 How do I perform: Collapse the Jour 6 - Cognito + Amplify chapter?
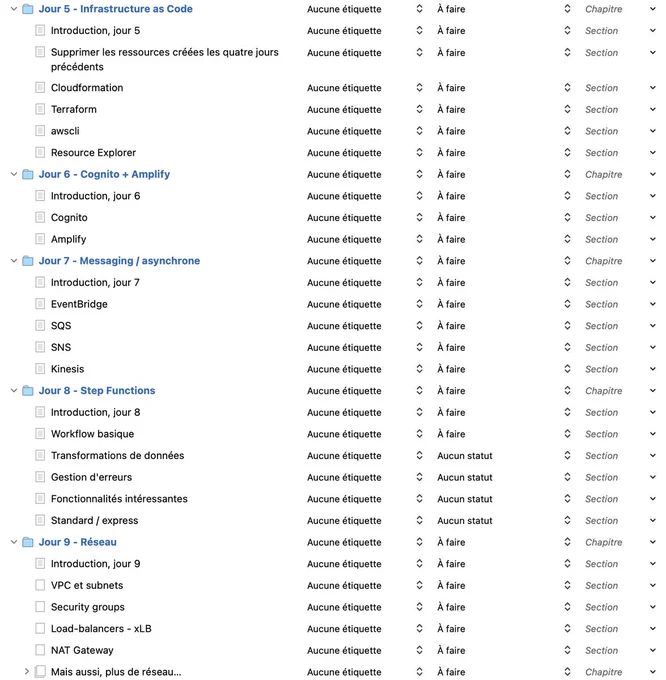[x=14, y=174]
